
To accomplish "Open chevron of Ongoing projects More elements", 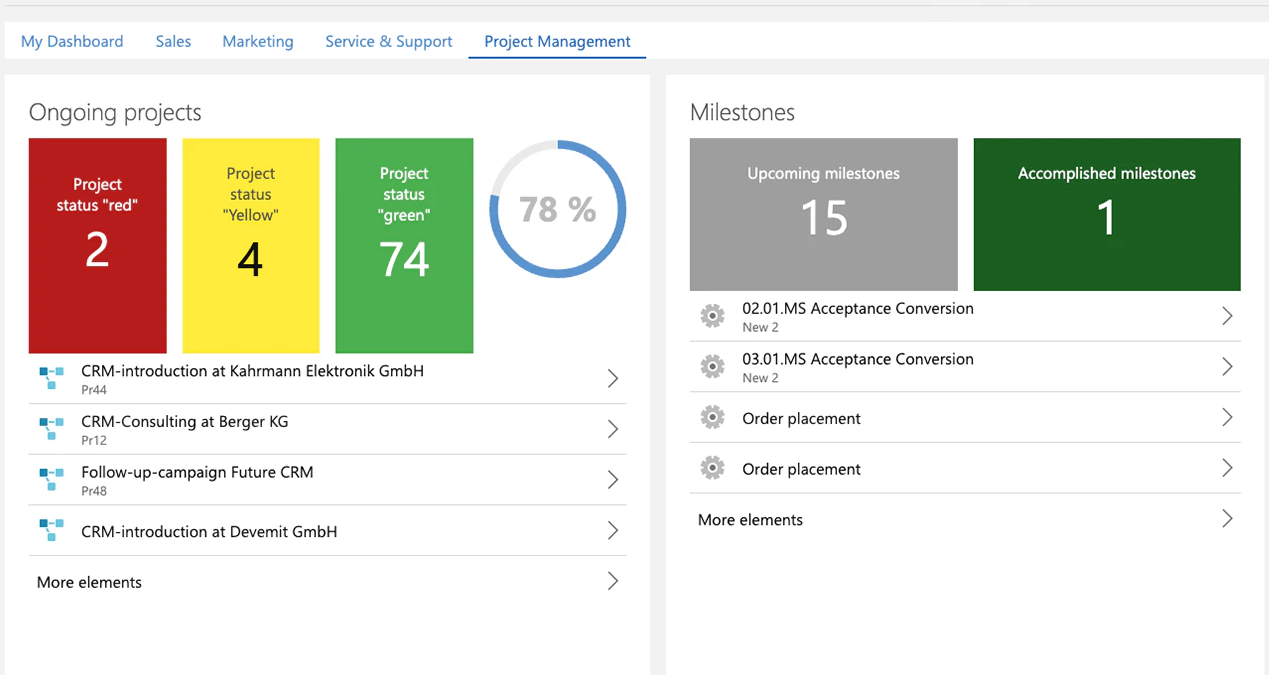I will click(x=613, y=581).
